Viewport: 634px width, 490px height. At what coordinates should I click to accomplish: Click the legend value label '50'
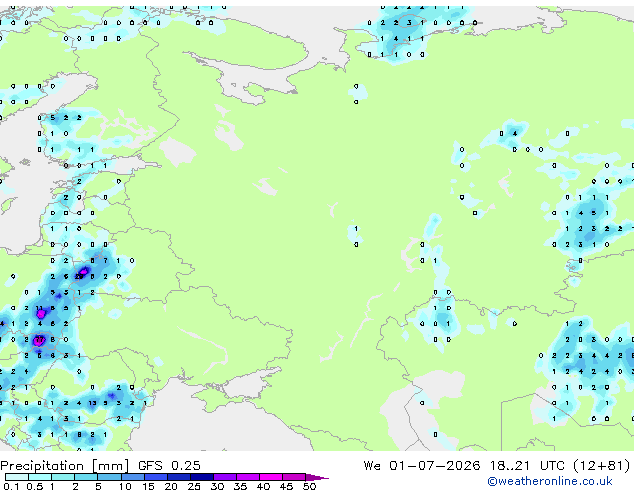click(309, 486)
